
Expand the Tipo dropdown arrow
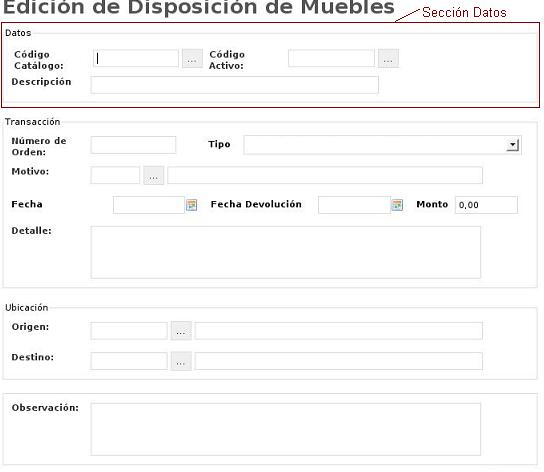coord(512,144)
